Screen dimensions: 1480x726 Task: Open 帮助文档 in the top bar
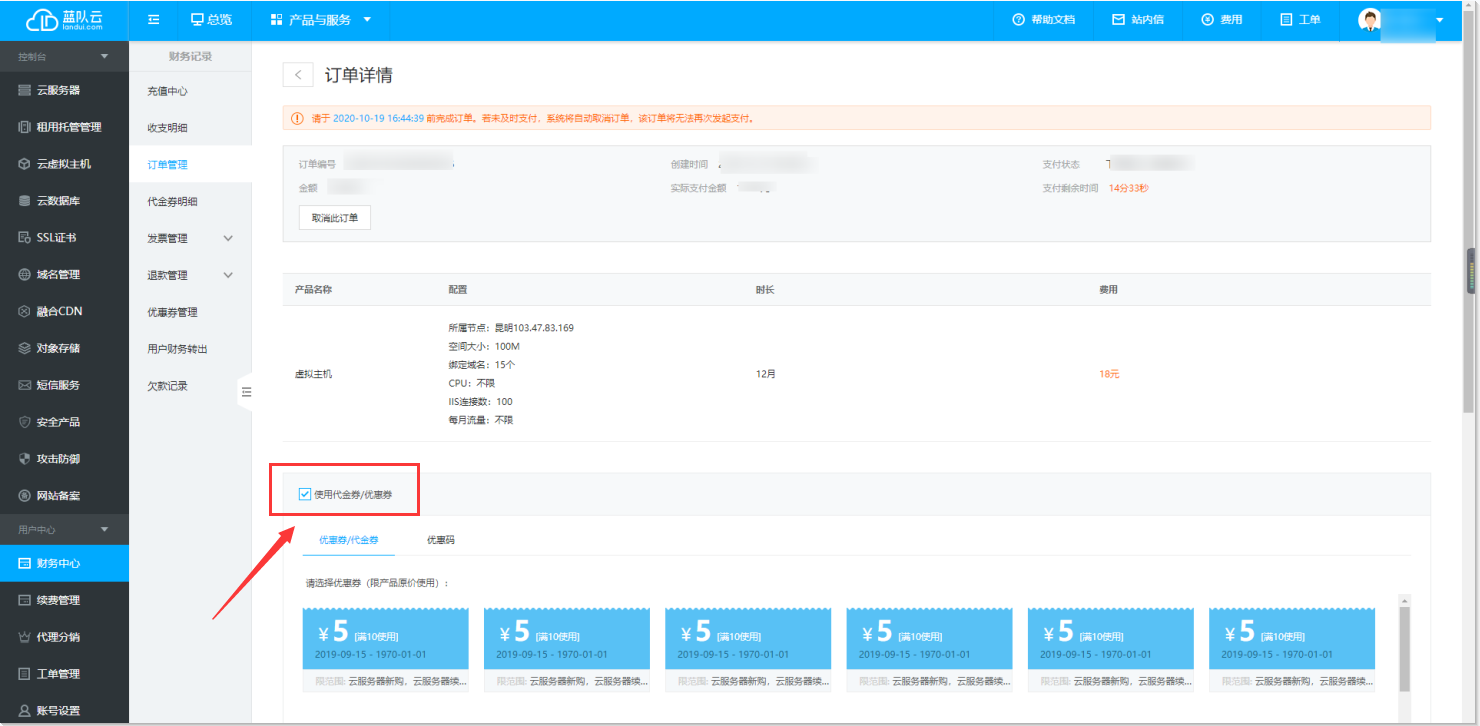tap(1043, 19)
